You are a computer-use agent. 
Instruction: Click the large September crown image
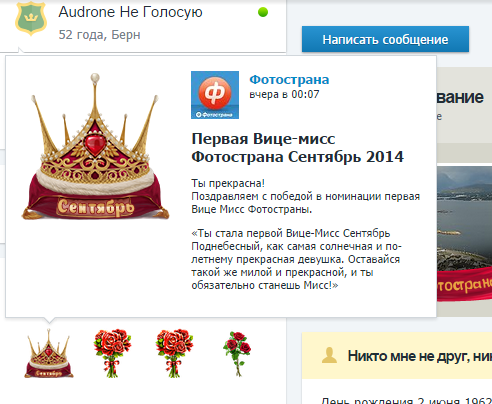(95, 147)
